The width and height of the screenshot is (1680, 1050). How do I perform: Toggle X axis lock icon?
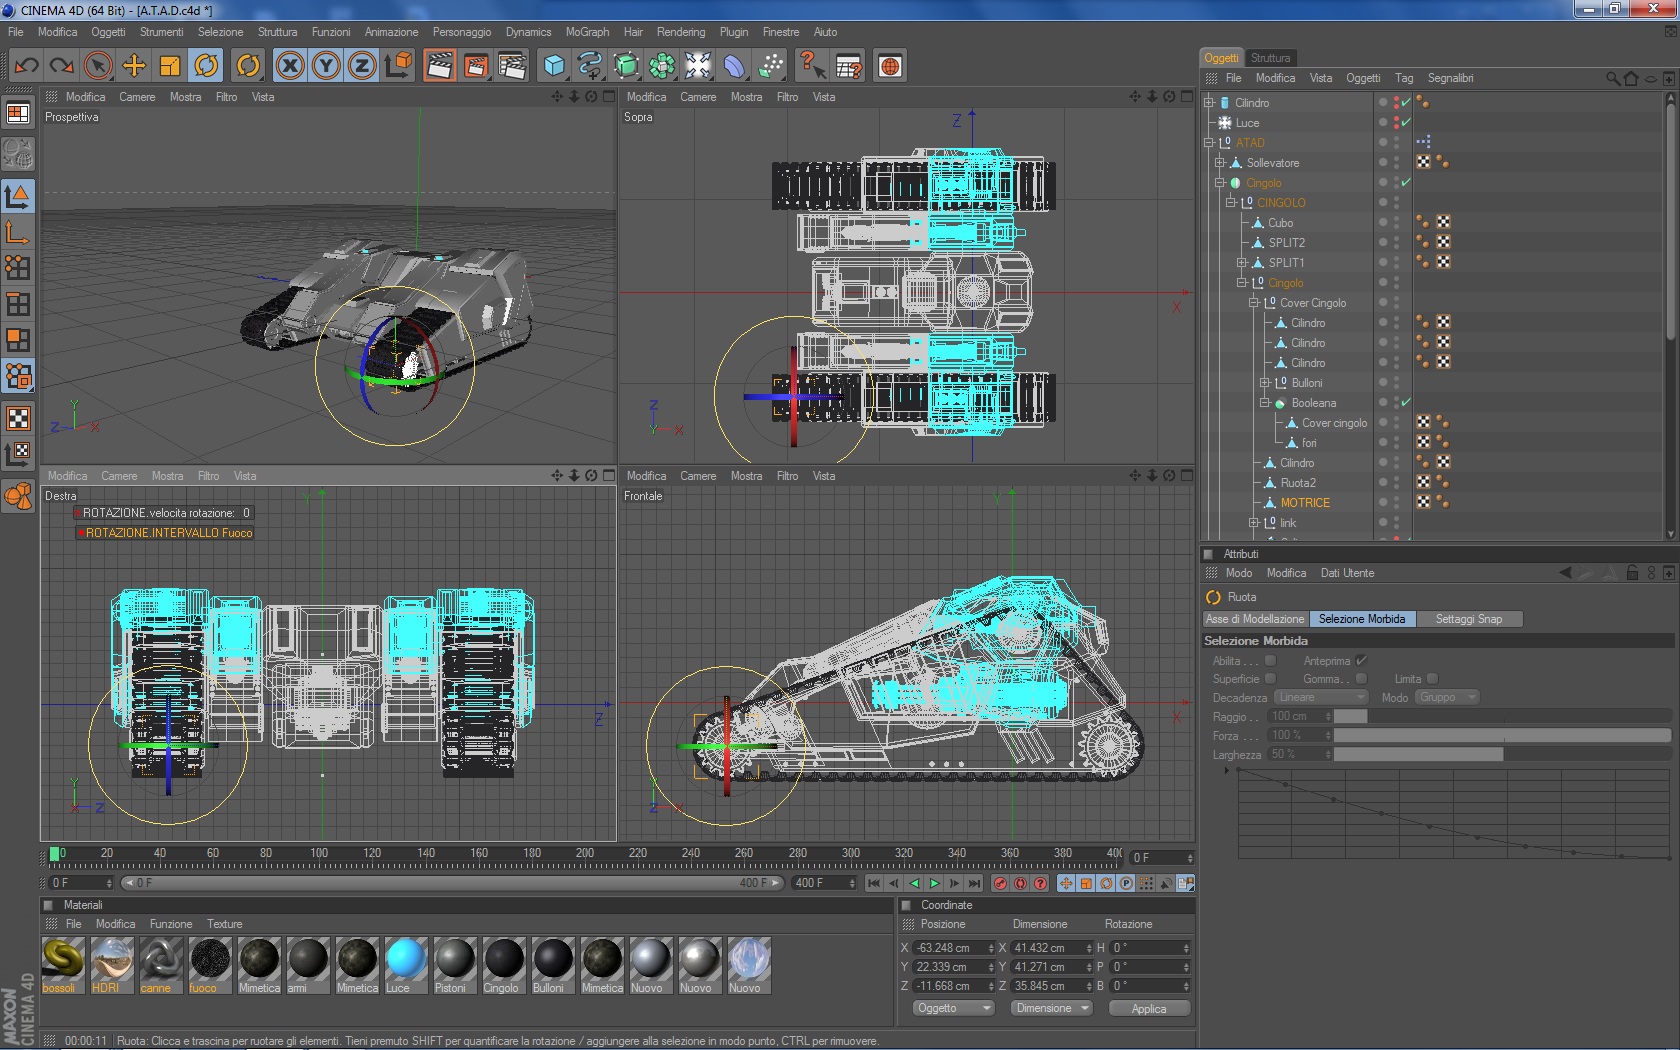click(x=290, y=66)
